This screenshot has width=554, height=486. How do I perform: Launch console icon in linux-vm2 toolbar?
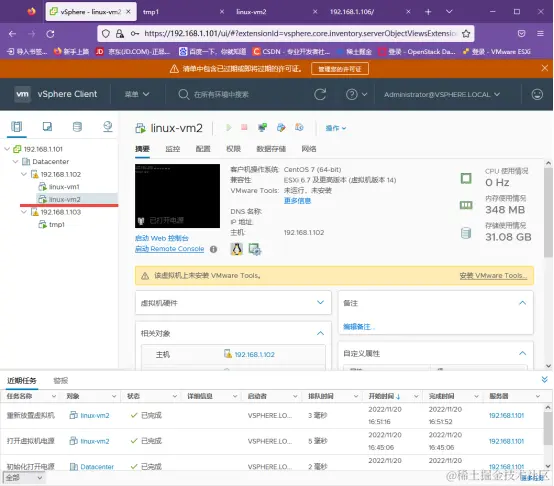tap(263, 127)
